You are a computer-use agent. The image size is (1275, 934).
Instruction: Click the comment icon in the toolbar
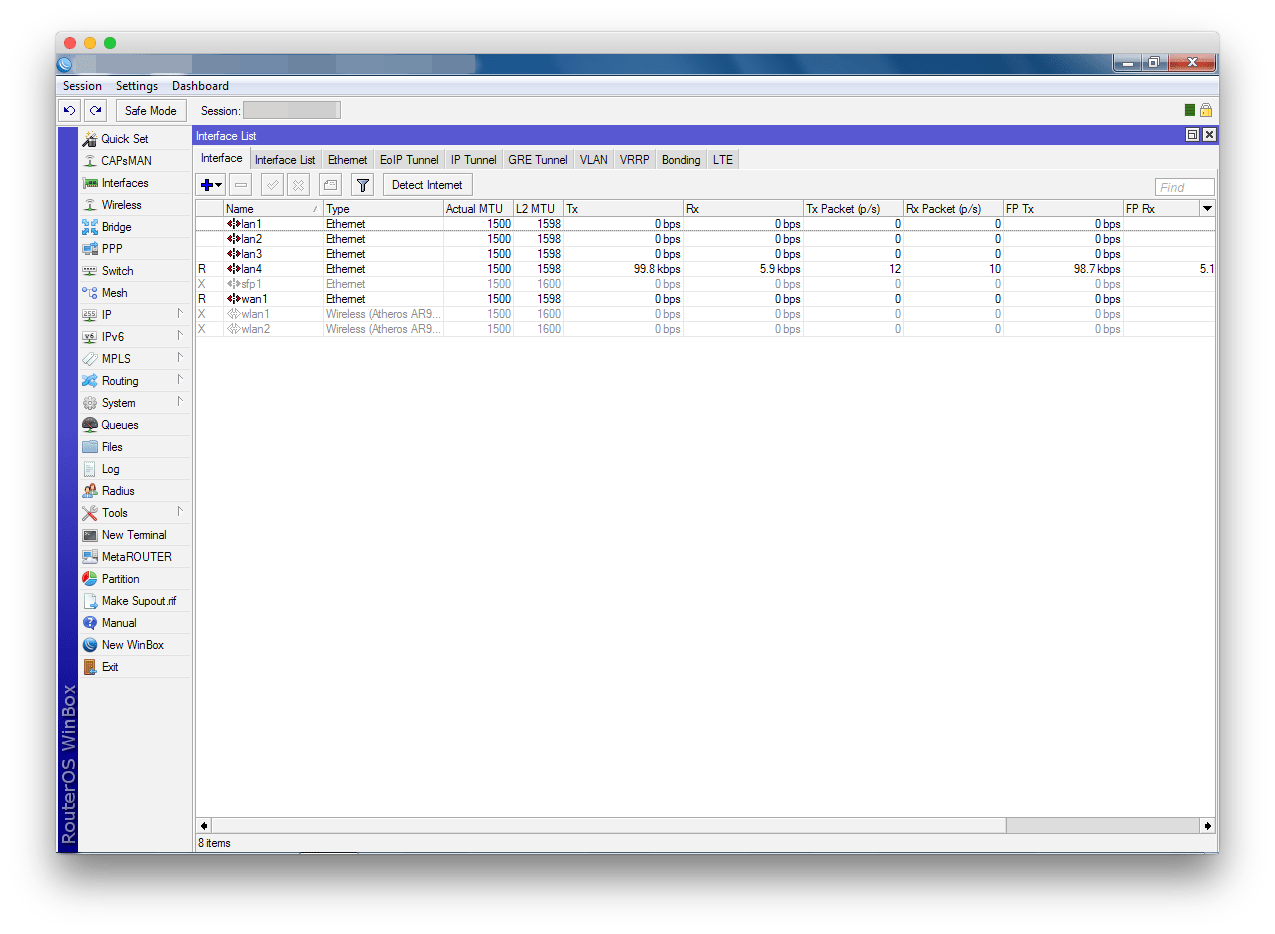[x=330, y=185]
